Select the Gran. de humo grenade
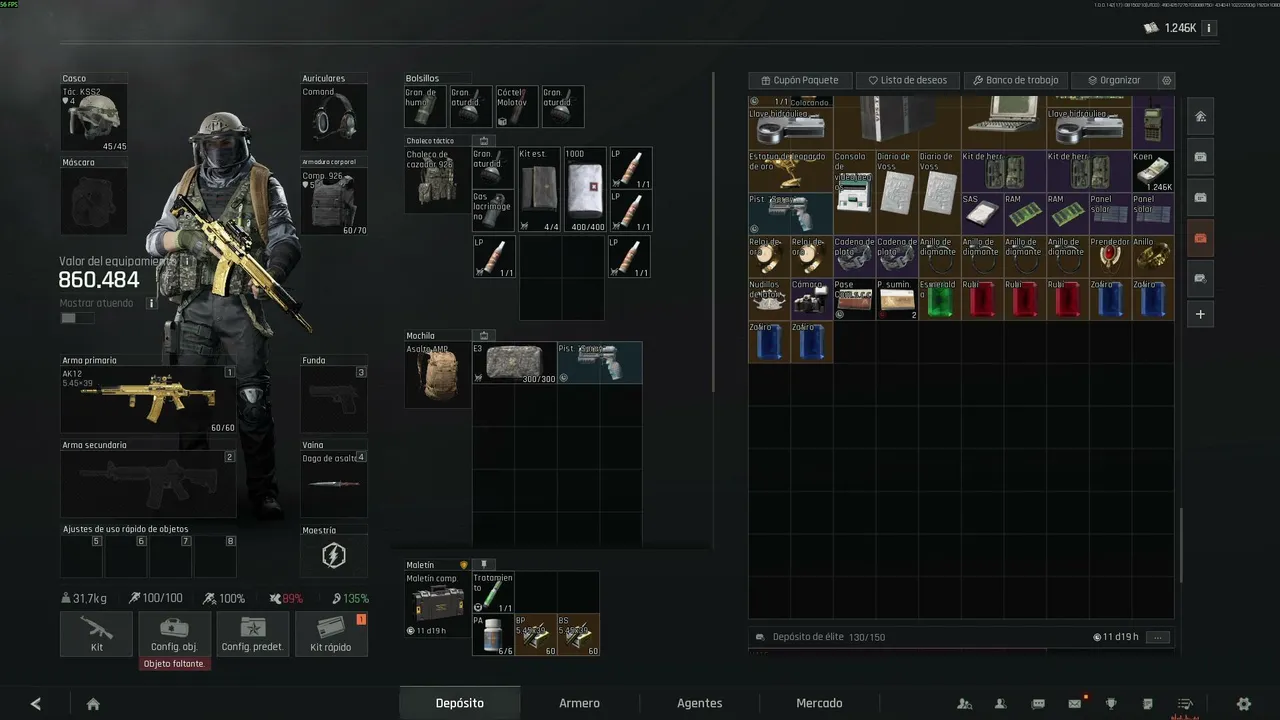The image size is (1280, 720). point(425,107)
